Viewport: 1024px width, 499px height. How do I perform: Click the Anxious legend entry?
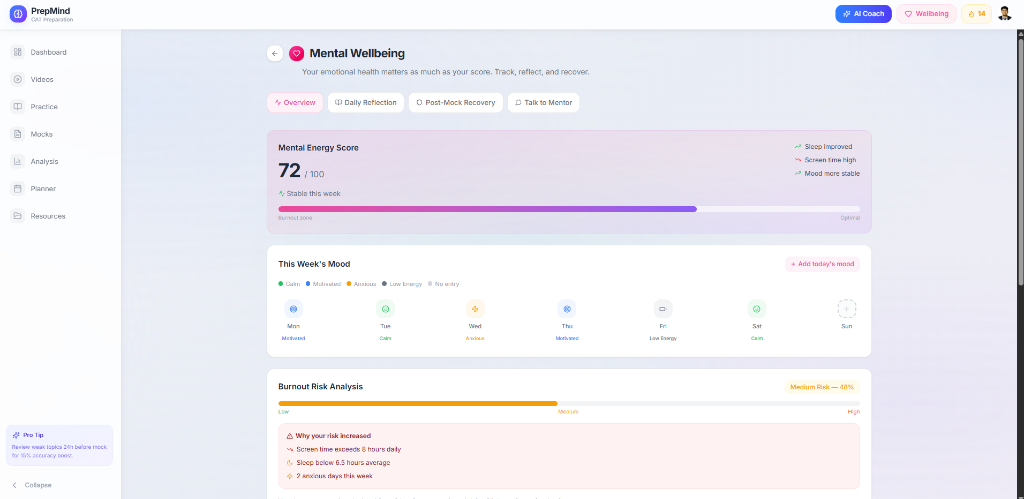pyautogui.click(x=361, y=284)
